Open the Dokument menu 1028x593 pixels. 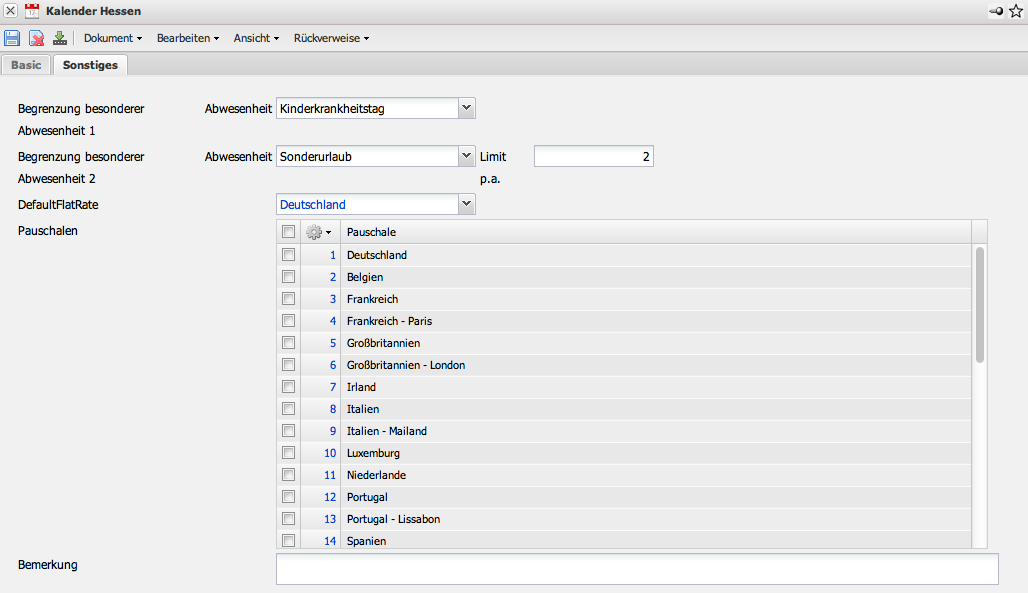pyautogui.click(x=112, y=38)
